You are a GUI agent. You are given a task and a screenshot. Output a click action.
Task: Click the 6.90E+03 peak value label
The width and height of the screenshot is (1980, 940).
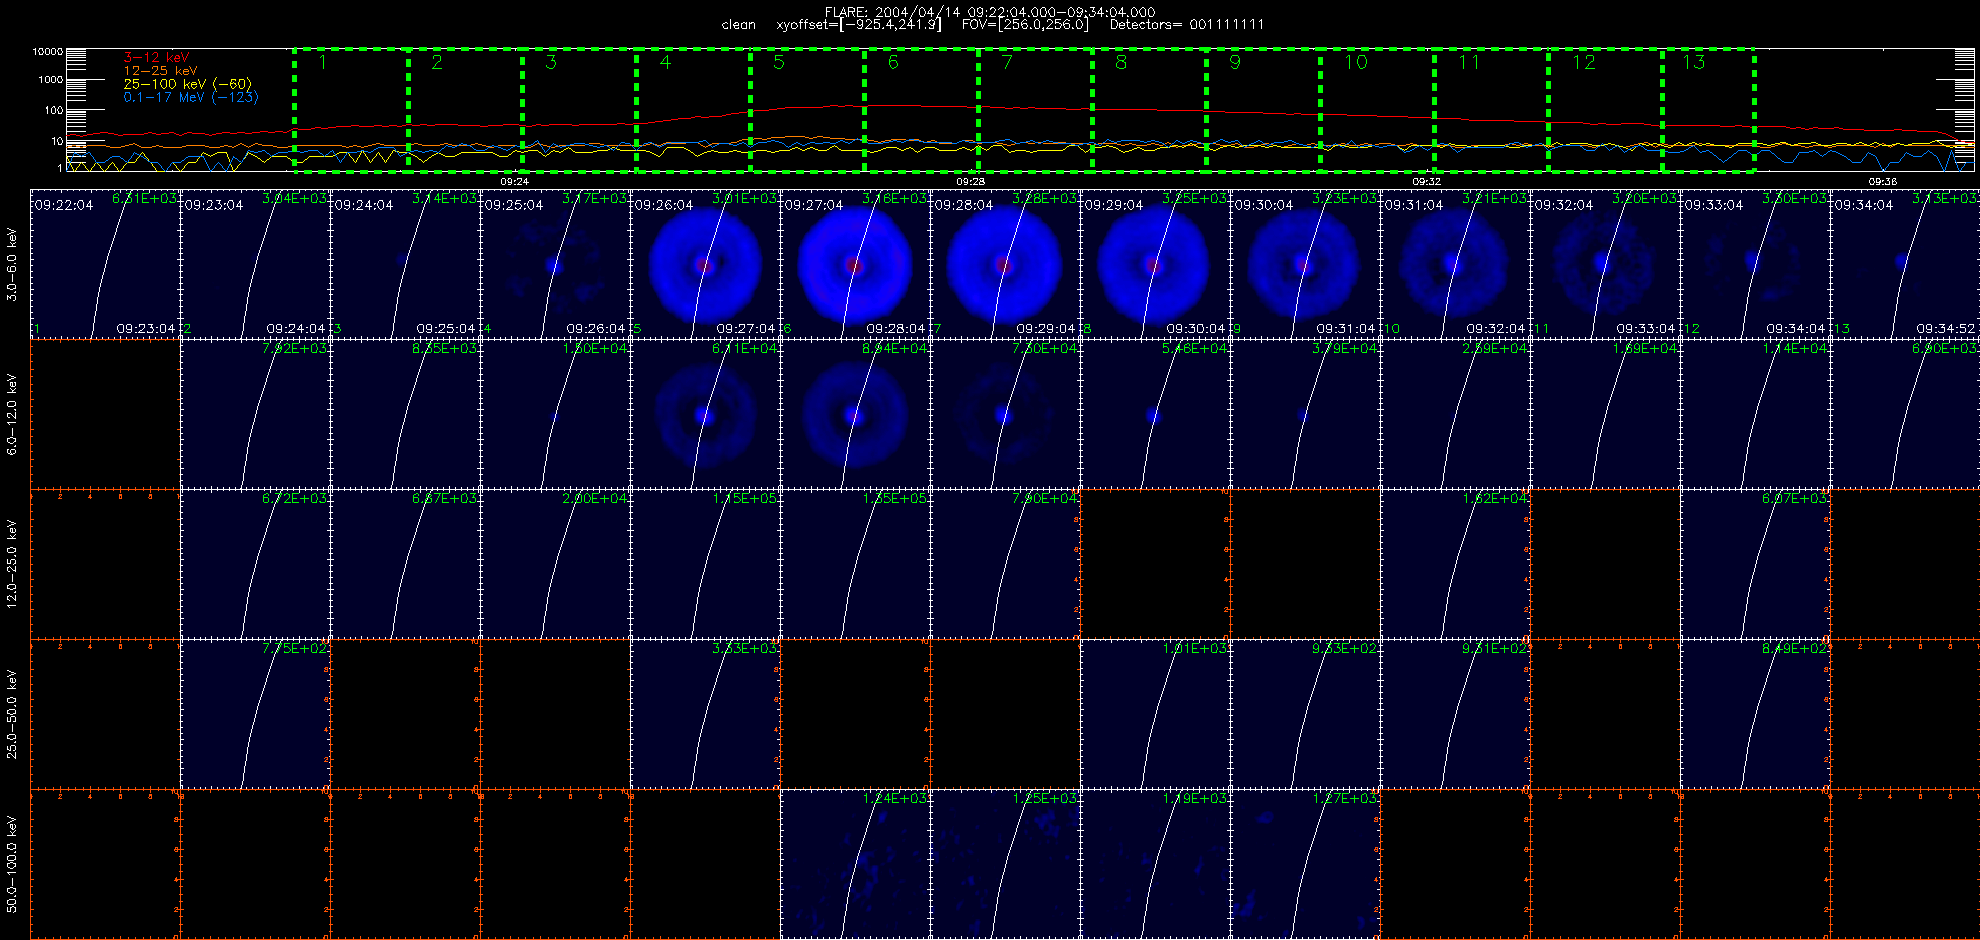[1944, 349]
